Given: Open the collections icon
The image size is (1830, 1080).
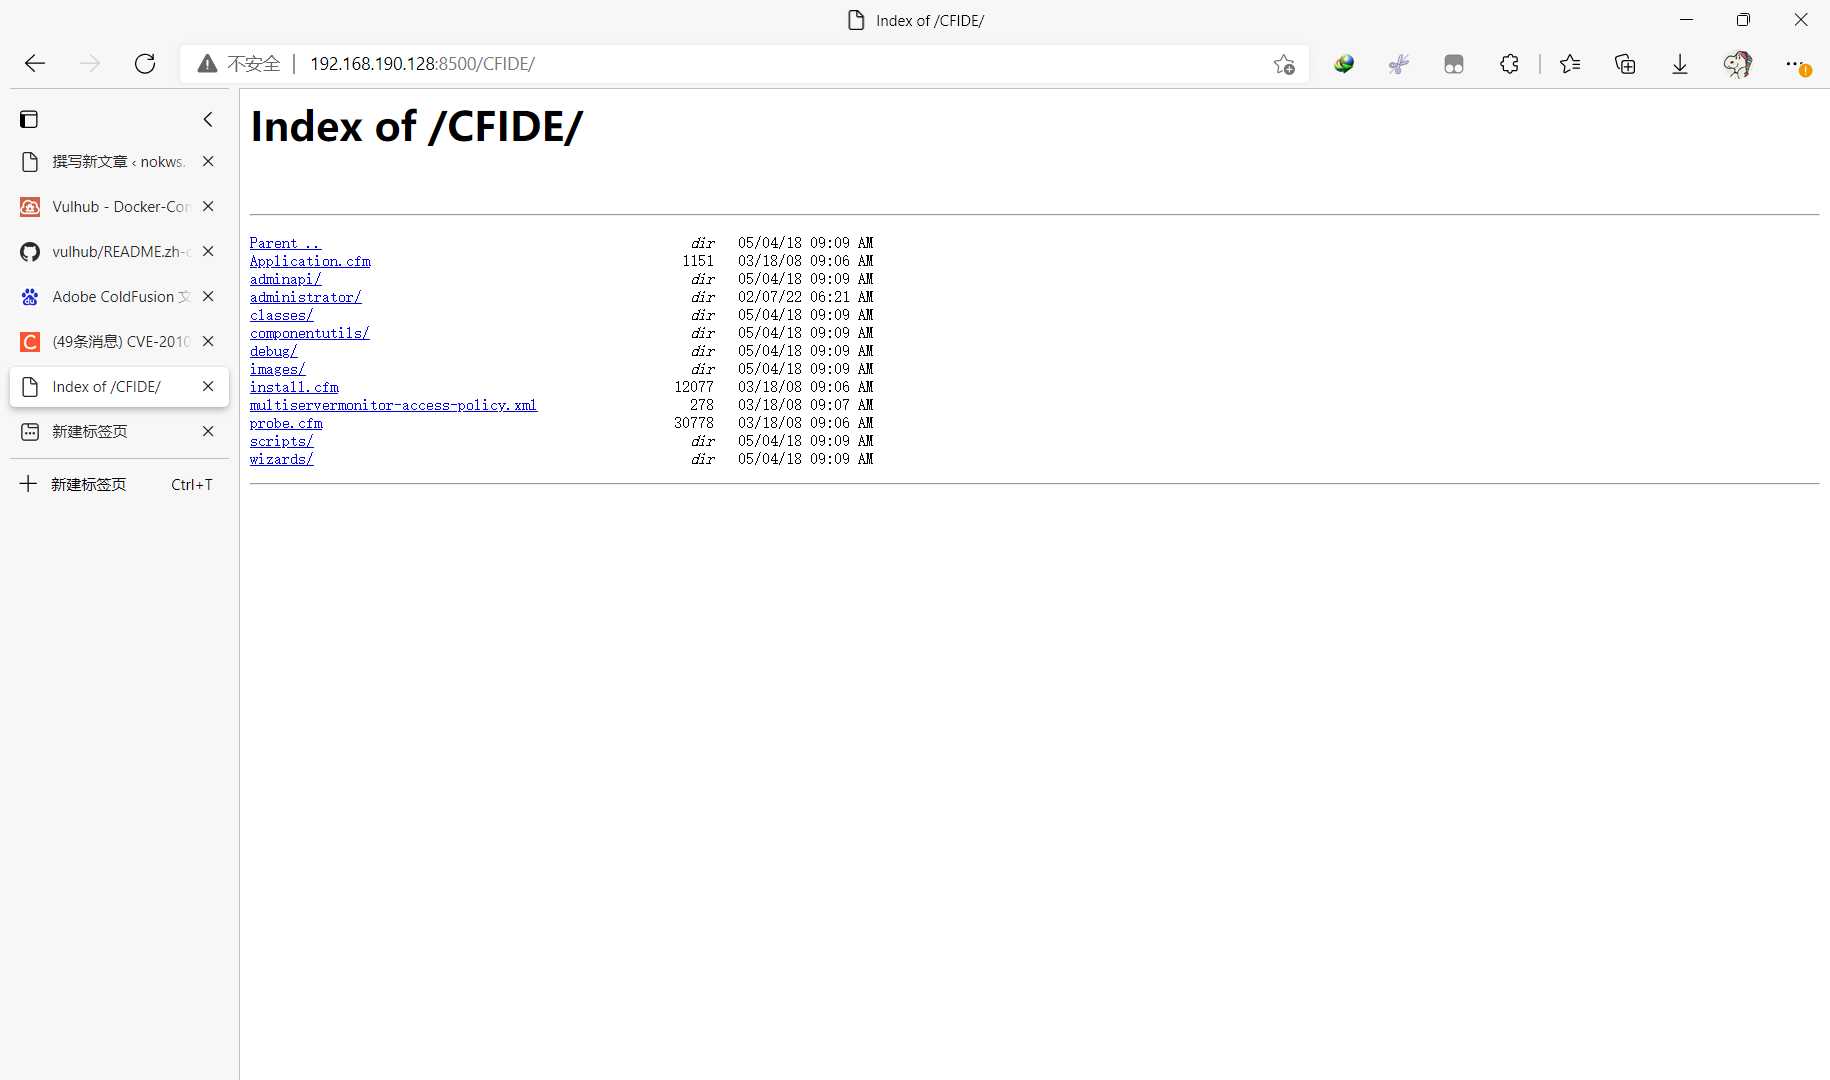Looking at the screenshot, I should pyautogui.click(x=1625, y=64).
